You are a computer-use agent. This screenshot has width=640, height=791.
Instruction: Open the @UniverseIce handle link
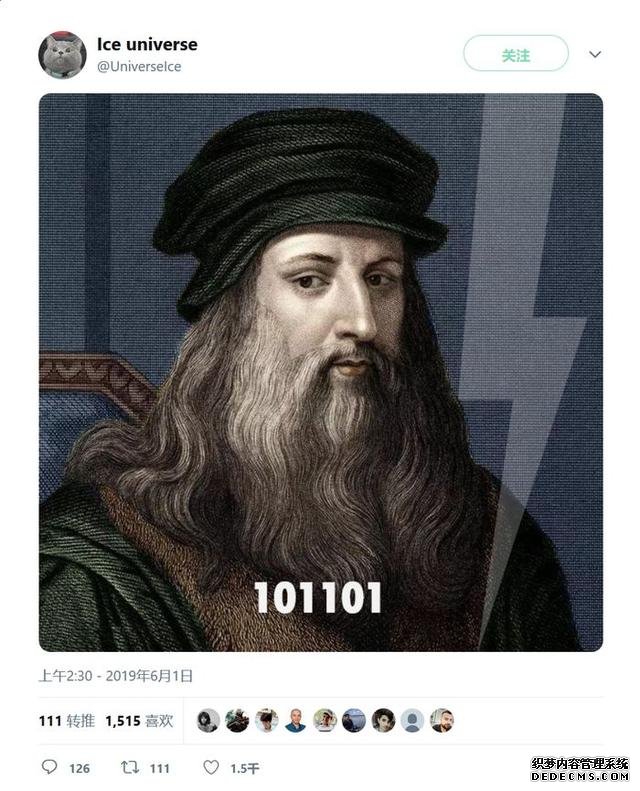coord(139,67)
